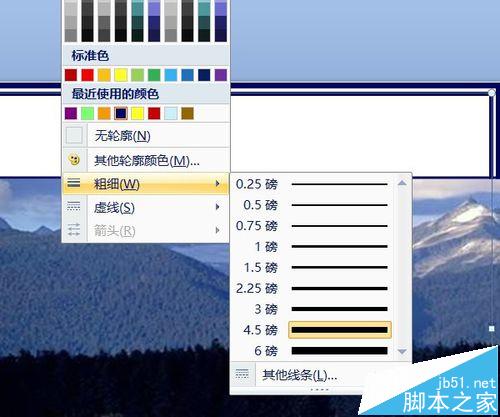Open 其他线条(L) more lines dialog
Screen dimensions: 500x417
[x=300, y=375]
